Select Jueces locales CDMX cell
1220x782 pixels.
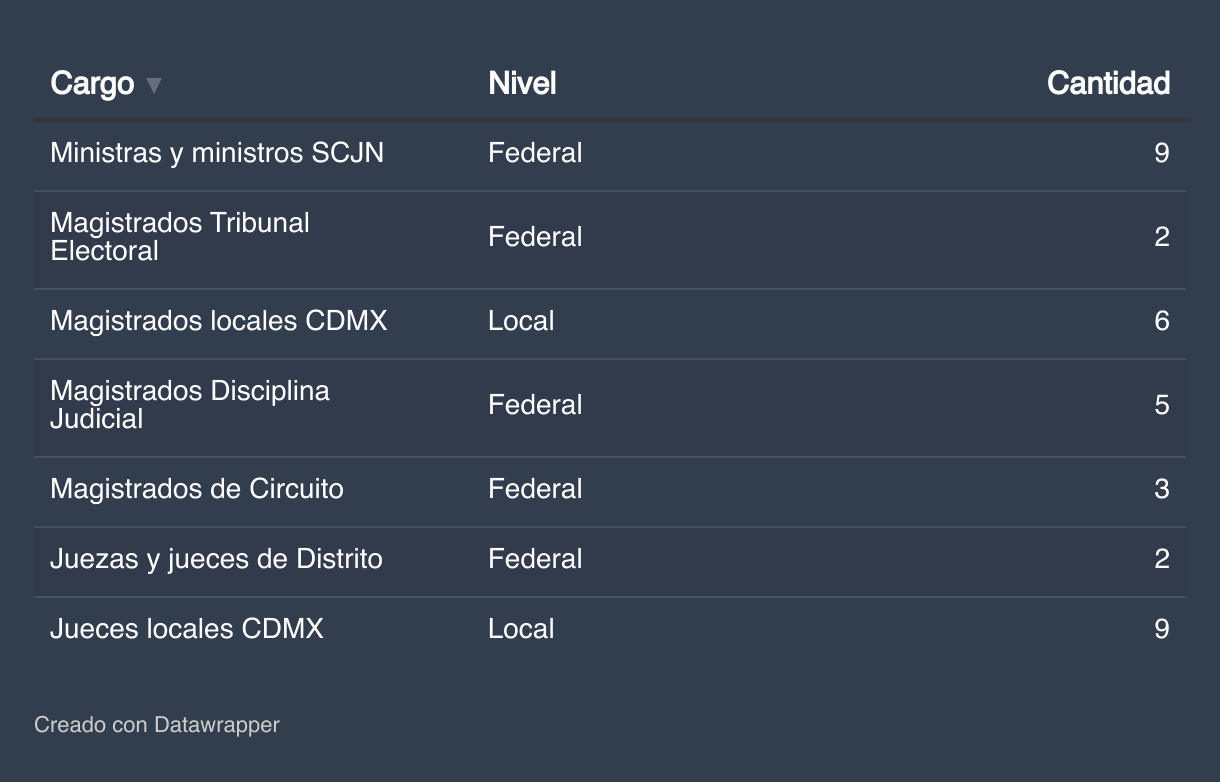click(187, 629)
